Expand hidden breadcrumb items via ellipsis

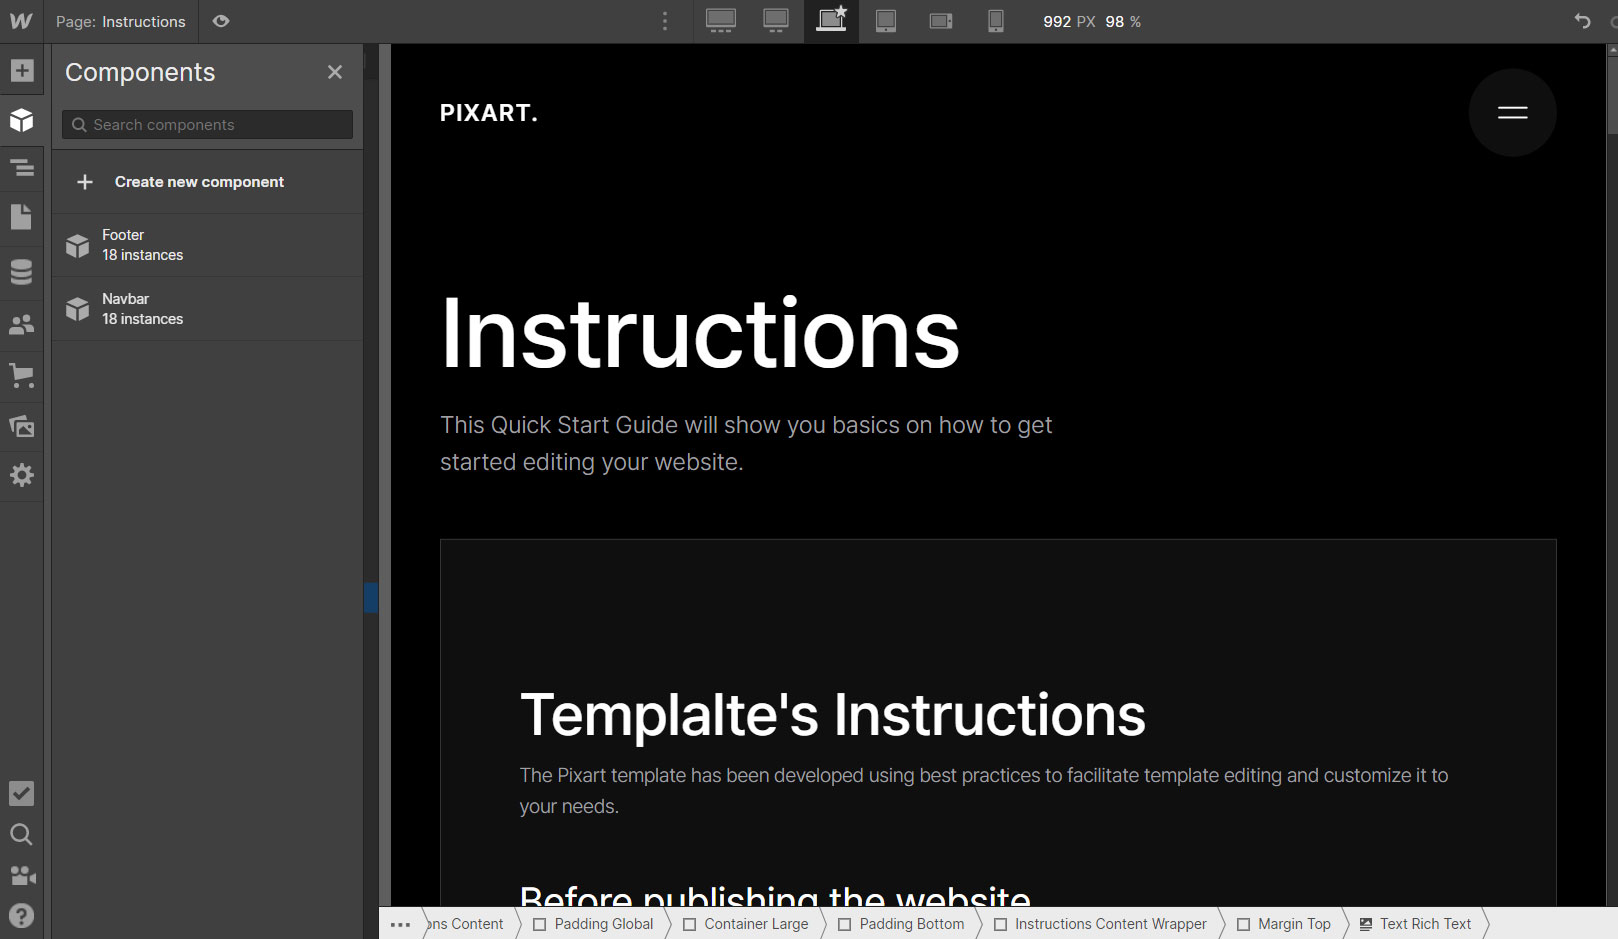[401, 924]
